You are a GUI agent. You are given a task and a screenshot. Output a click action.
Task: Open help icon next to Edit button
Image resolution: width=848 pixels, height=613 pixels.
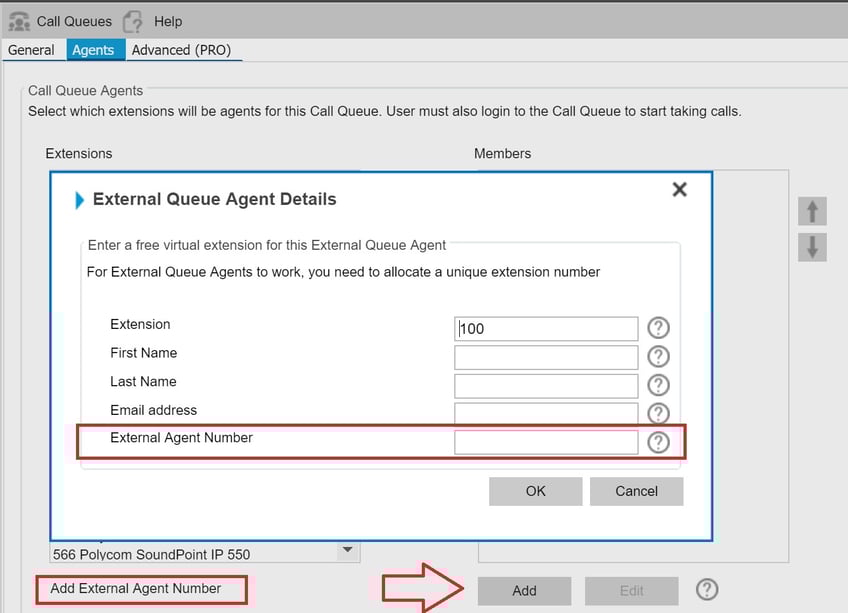(707, 590)
